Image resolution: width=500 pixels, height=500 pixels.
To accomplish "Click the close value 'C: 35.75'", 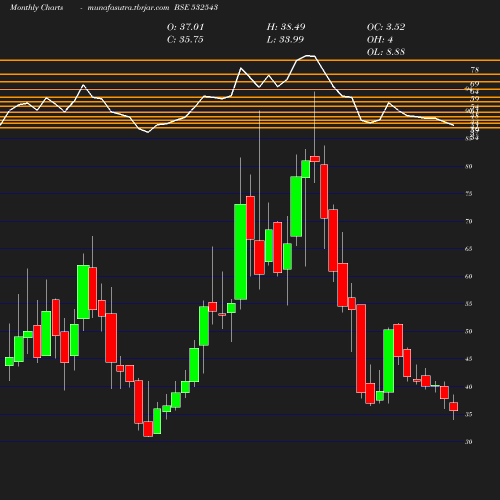I will (x=185, y=39).
